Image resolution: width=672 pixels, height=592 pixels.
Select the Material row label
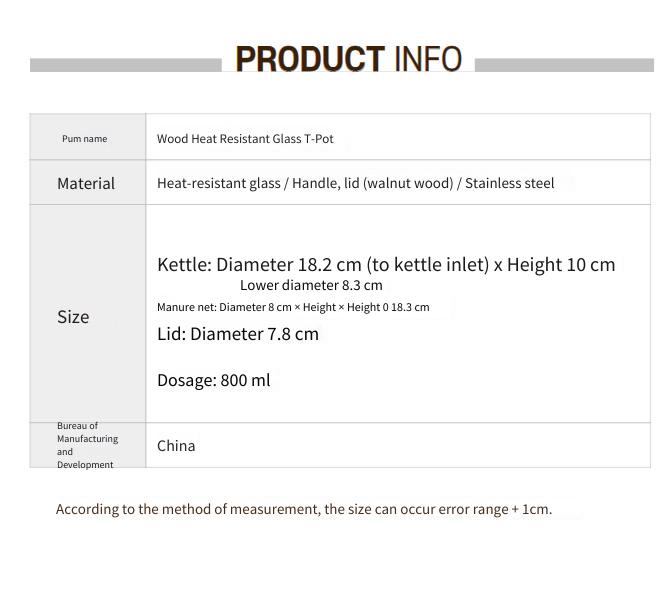[86, 183]
